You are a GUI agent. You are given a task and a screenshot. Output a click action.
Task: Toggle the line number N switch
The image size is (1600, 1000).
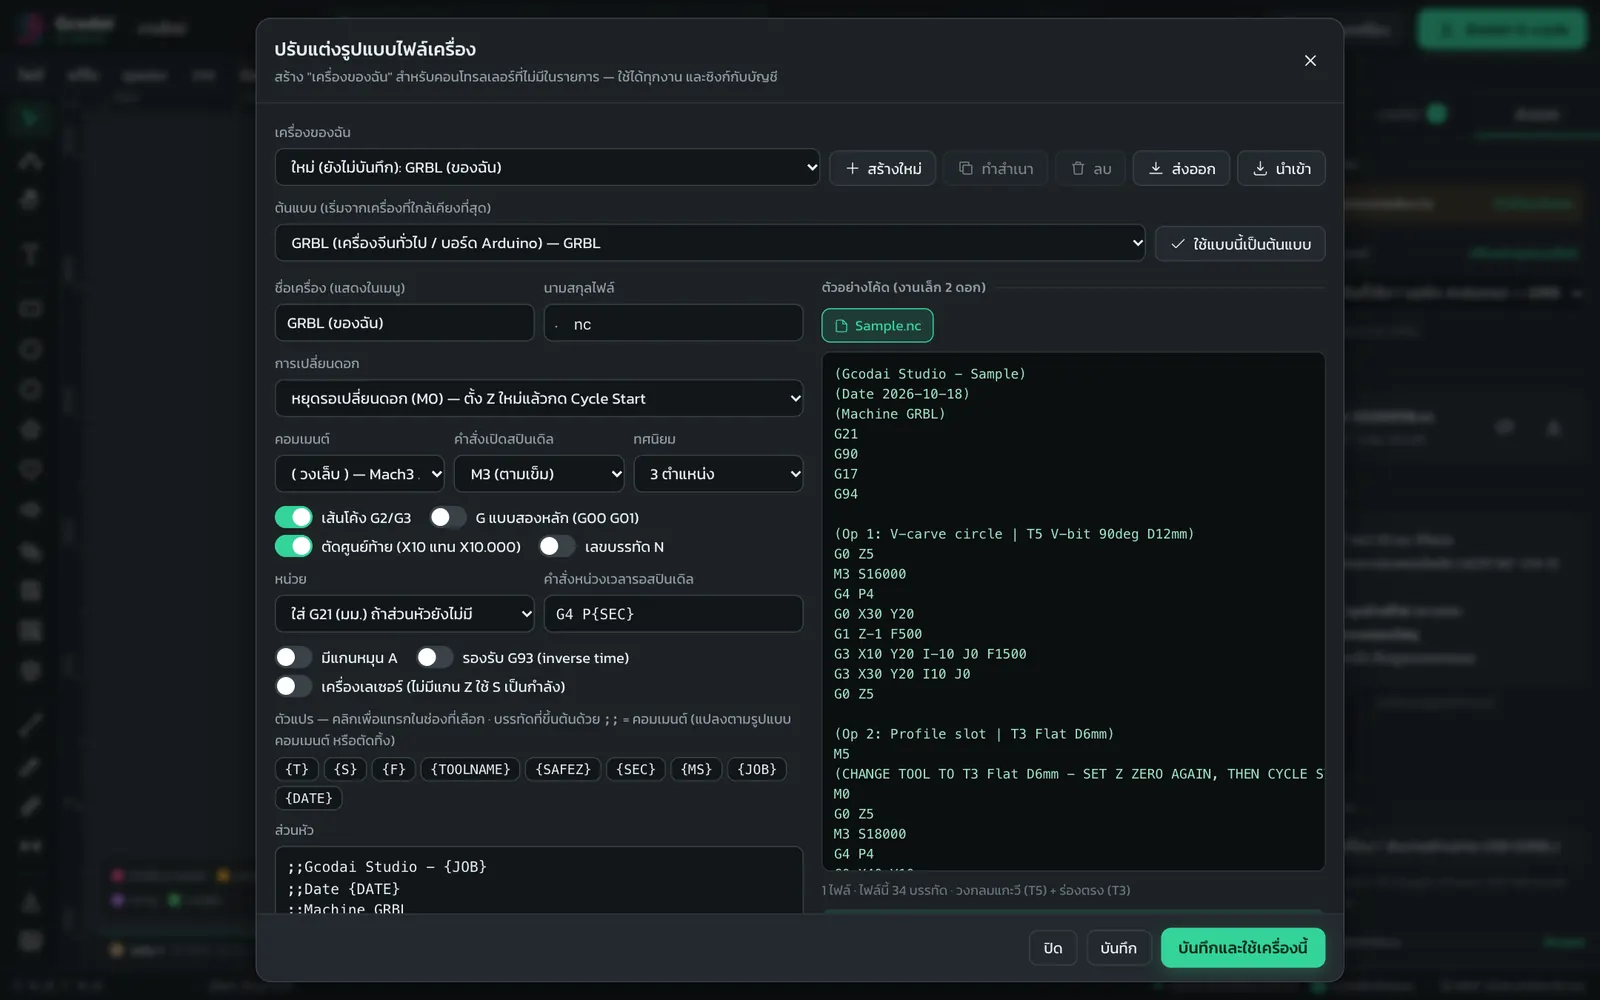click(x=557, y=546)
